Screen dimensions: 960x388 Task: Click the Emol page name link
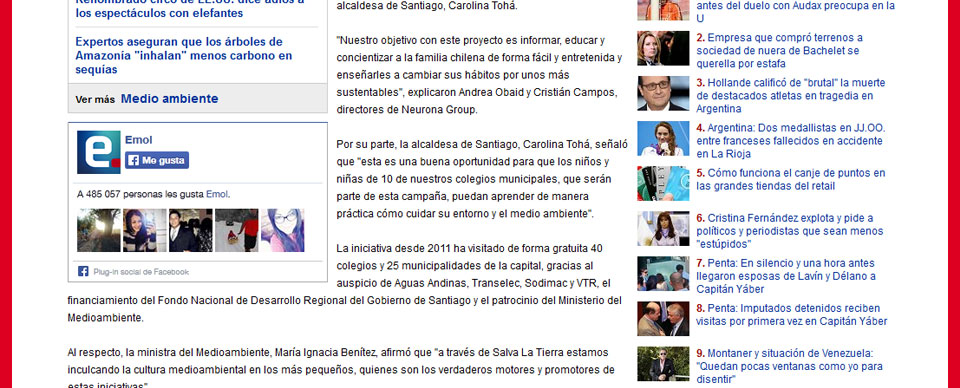[x=138, y=140]
